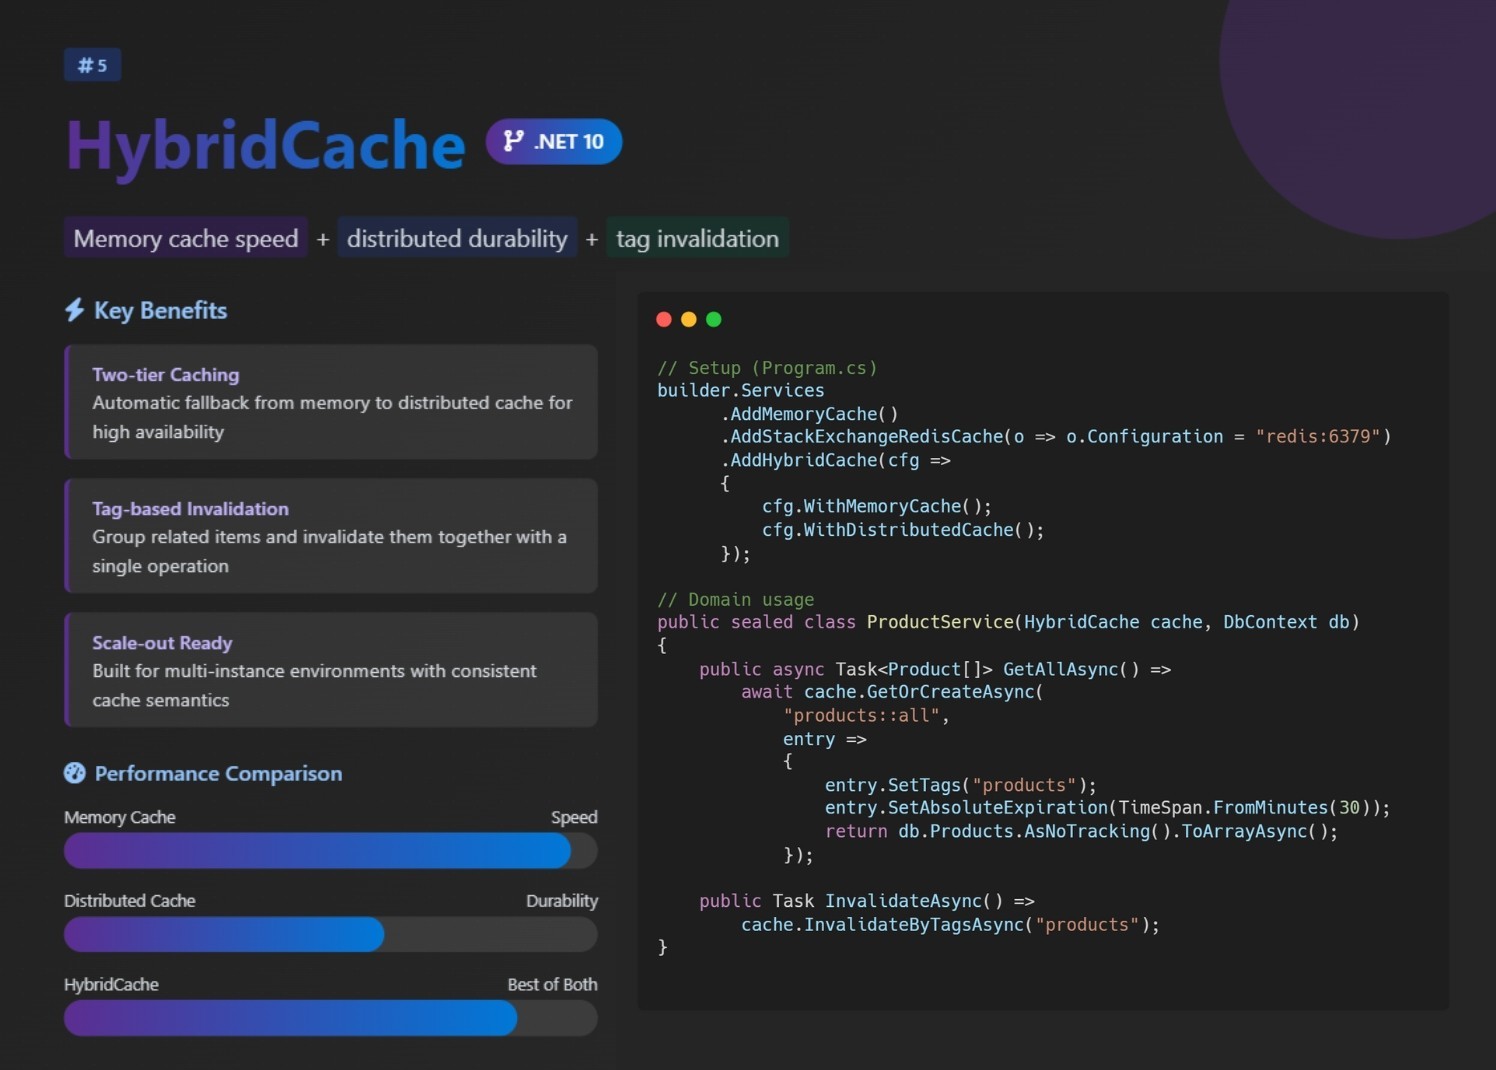
Task: Click the git branch icon in .NET 10 badge
Action: [513, 141]
